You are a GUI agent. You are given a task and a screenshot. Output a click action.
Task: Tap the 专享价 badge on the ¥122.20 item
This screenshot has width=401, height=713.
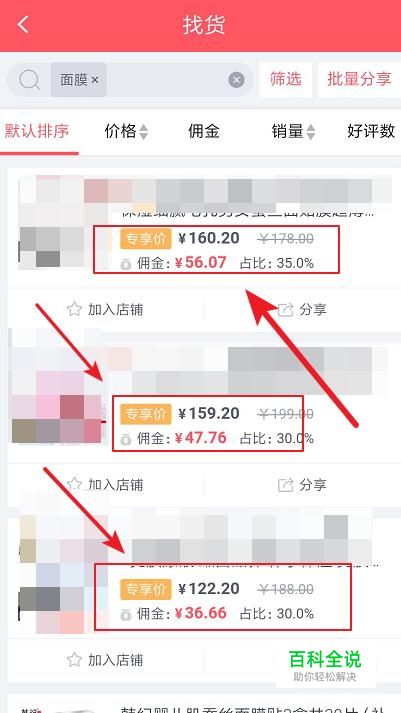click(x=145, y=589)
